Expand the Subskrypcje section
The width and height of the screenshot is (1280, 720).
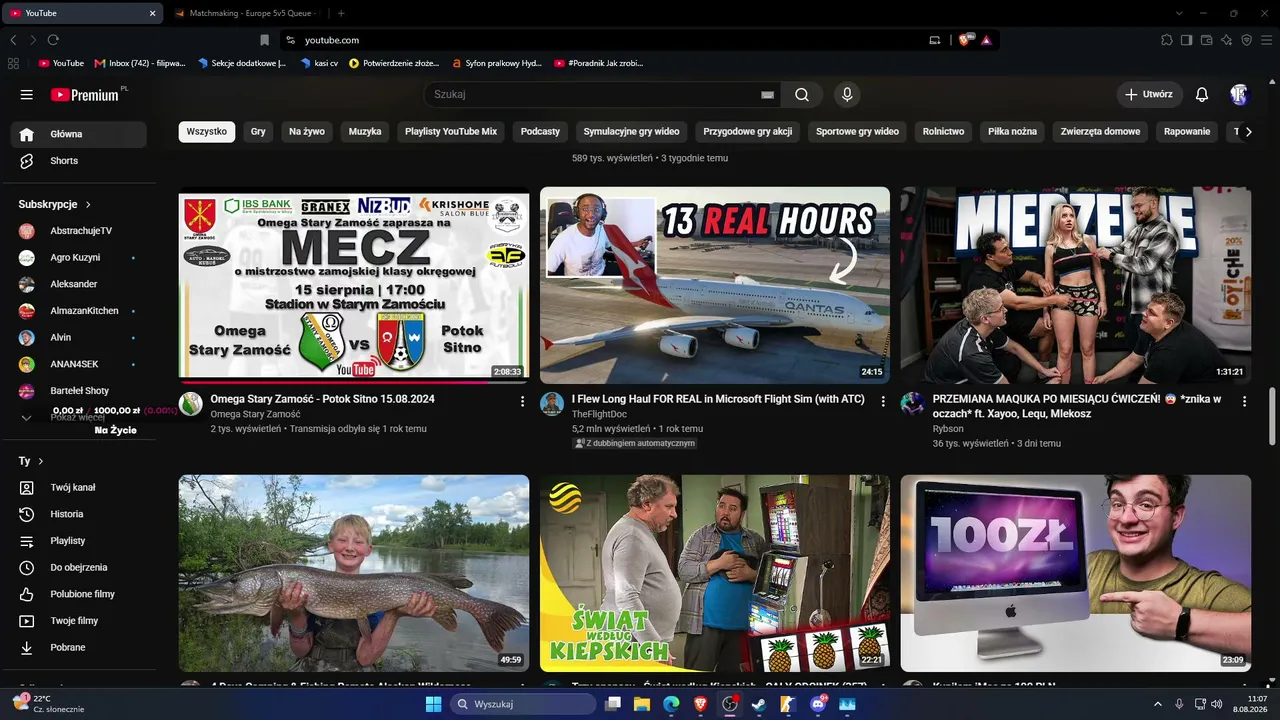click(x=88, y=204)
